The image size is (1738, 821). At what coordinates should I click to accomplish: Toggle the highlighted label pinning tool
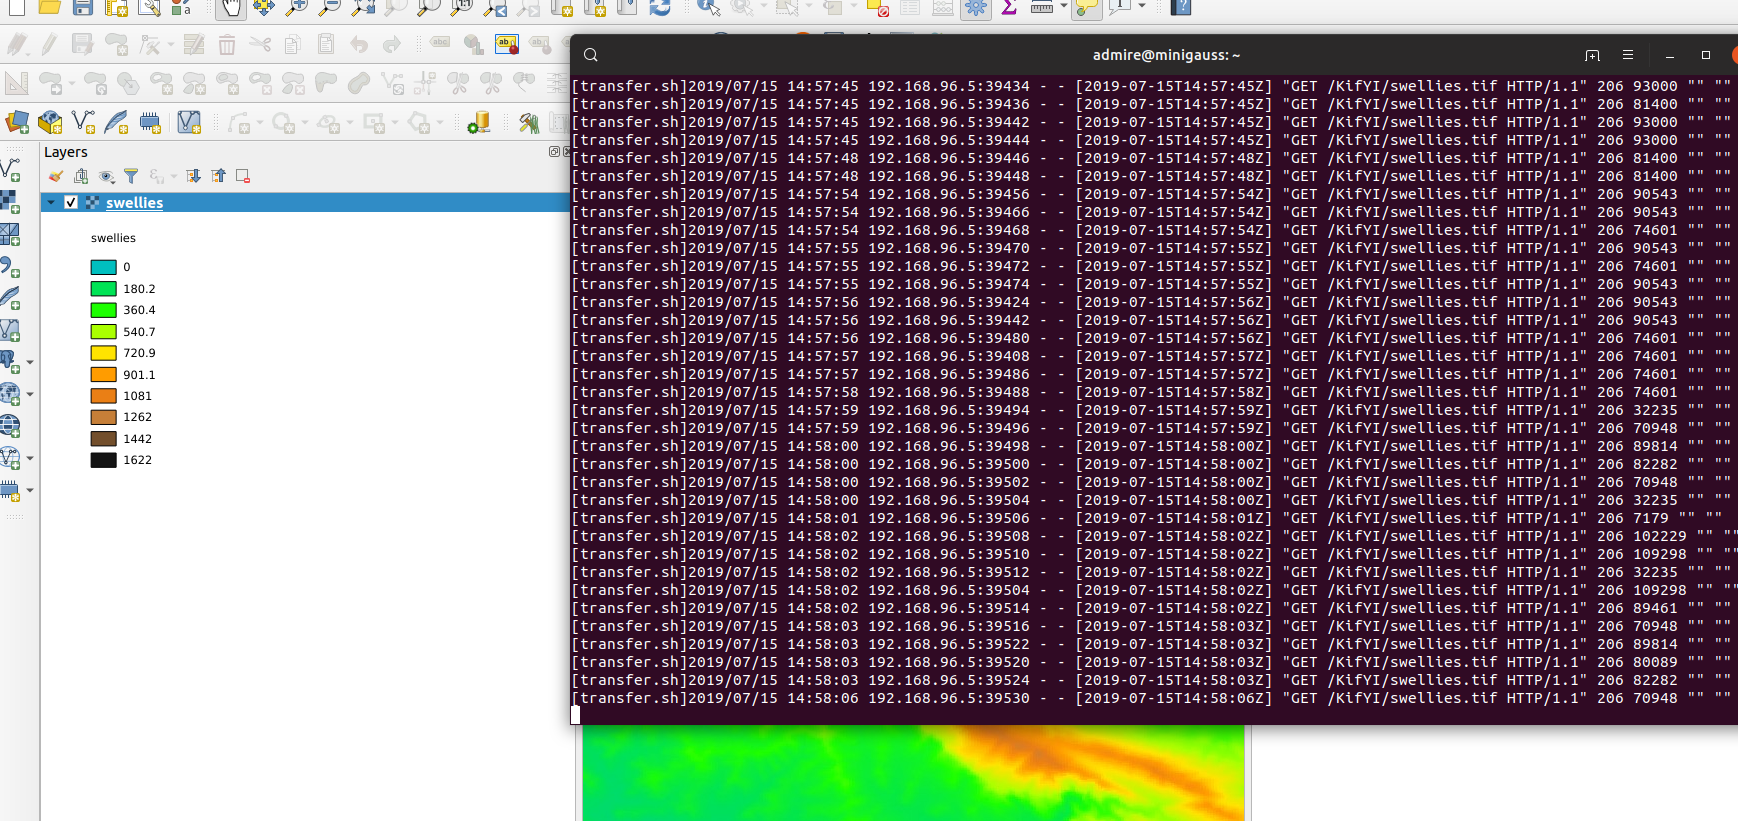pos(507,45)
